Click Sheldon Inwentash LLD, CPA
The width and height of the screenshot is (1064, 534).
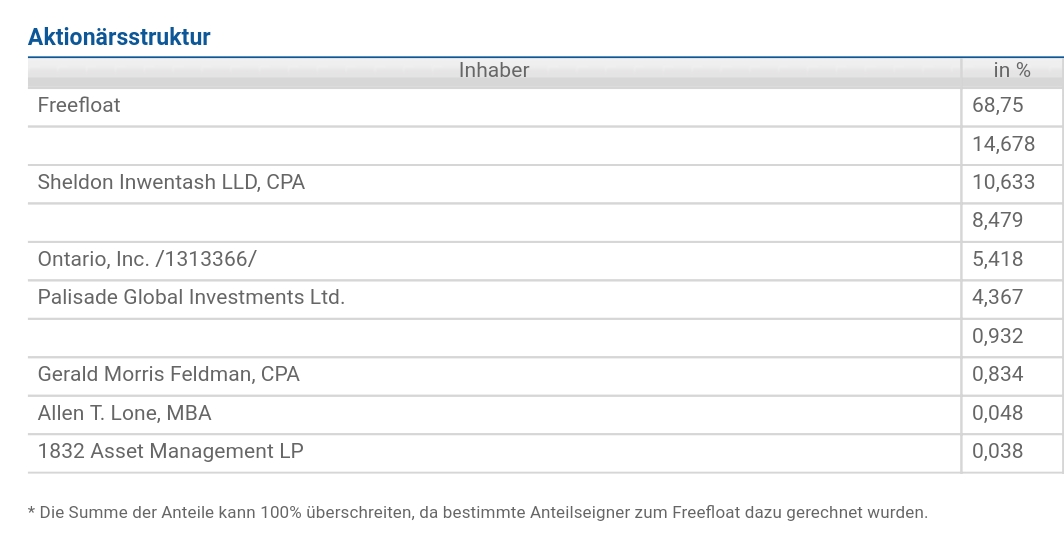point(171,182)
